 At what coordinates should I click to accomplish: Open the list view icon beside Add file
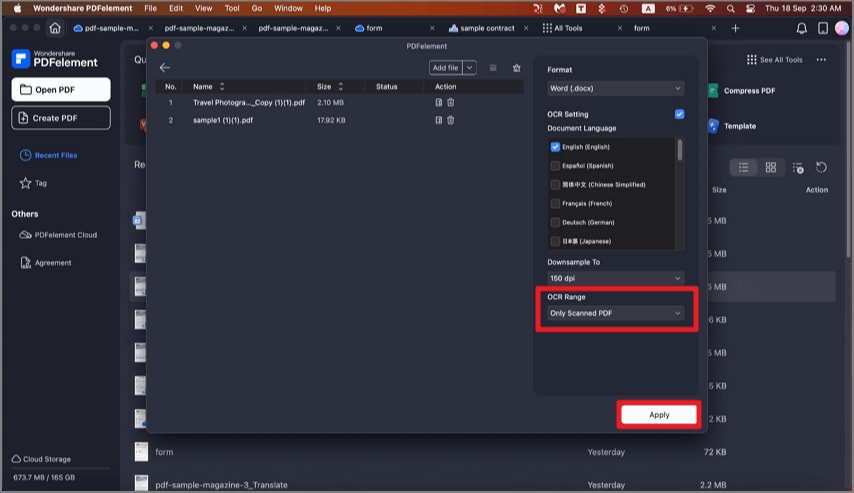click(x=493, y=68)
